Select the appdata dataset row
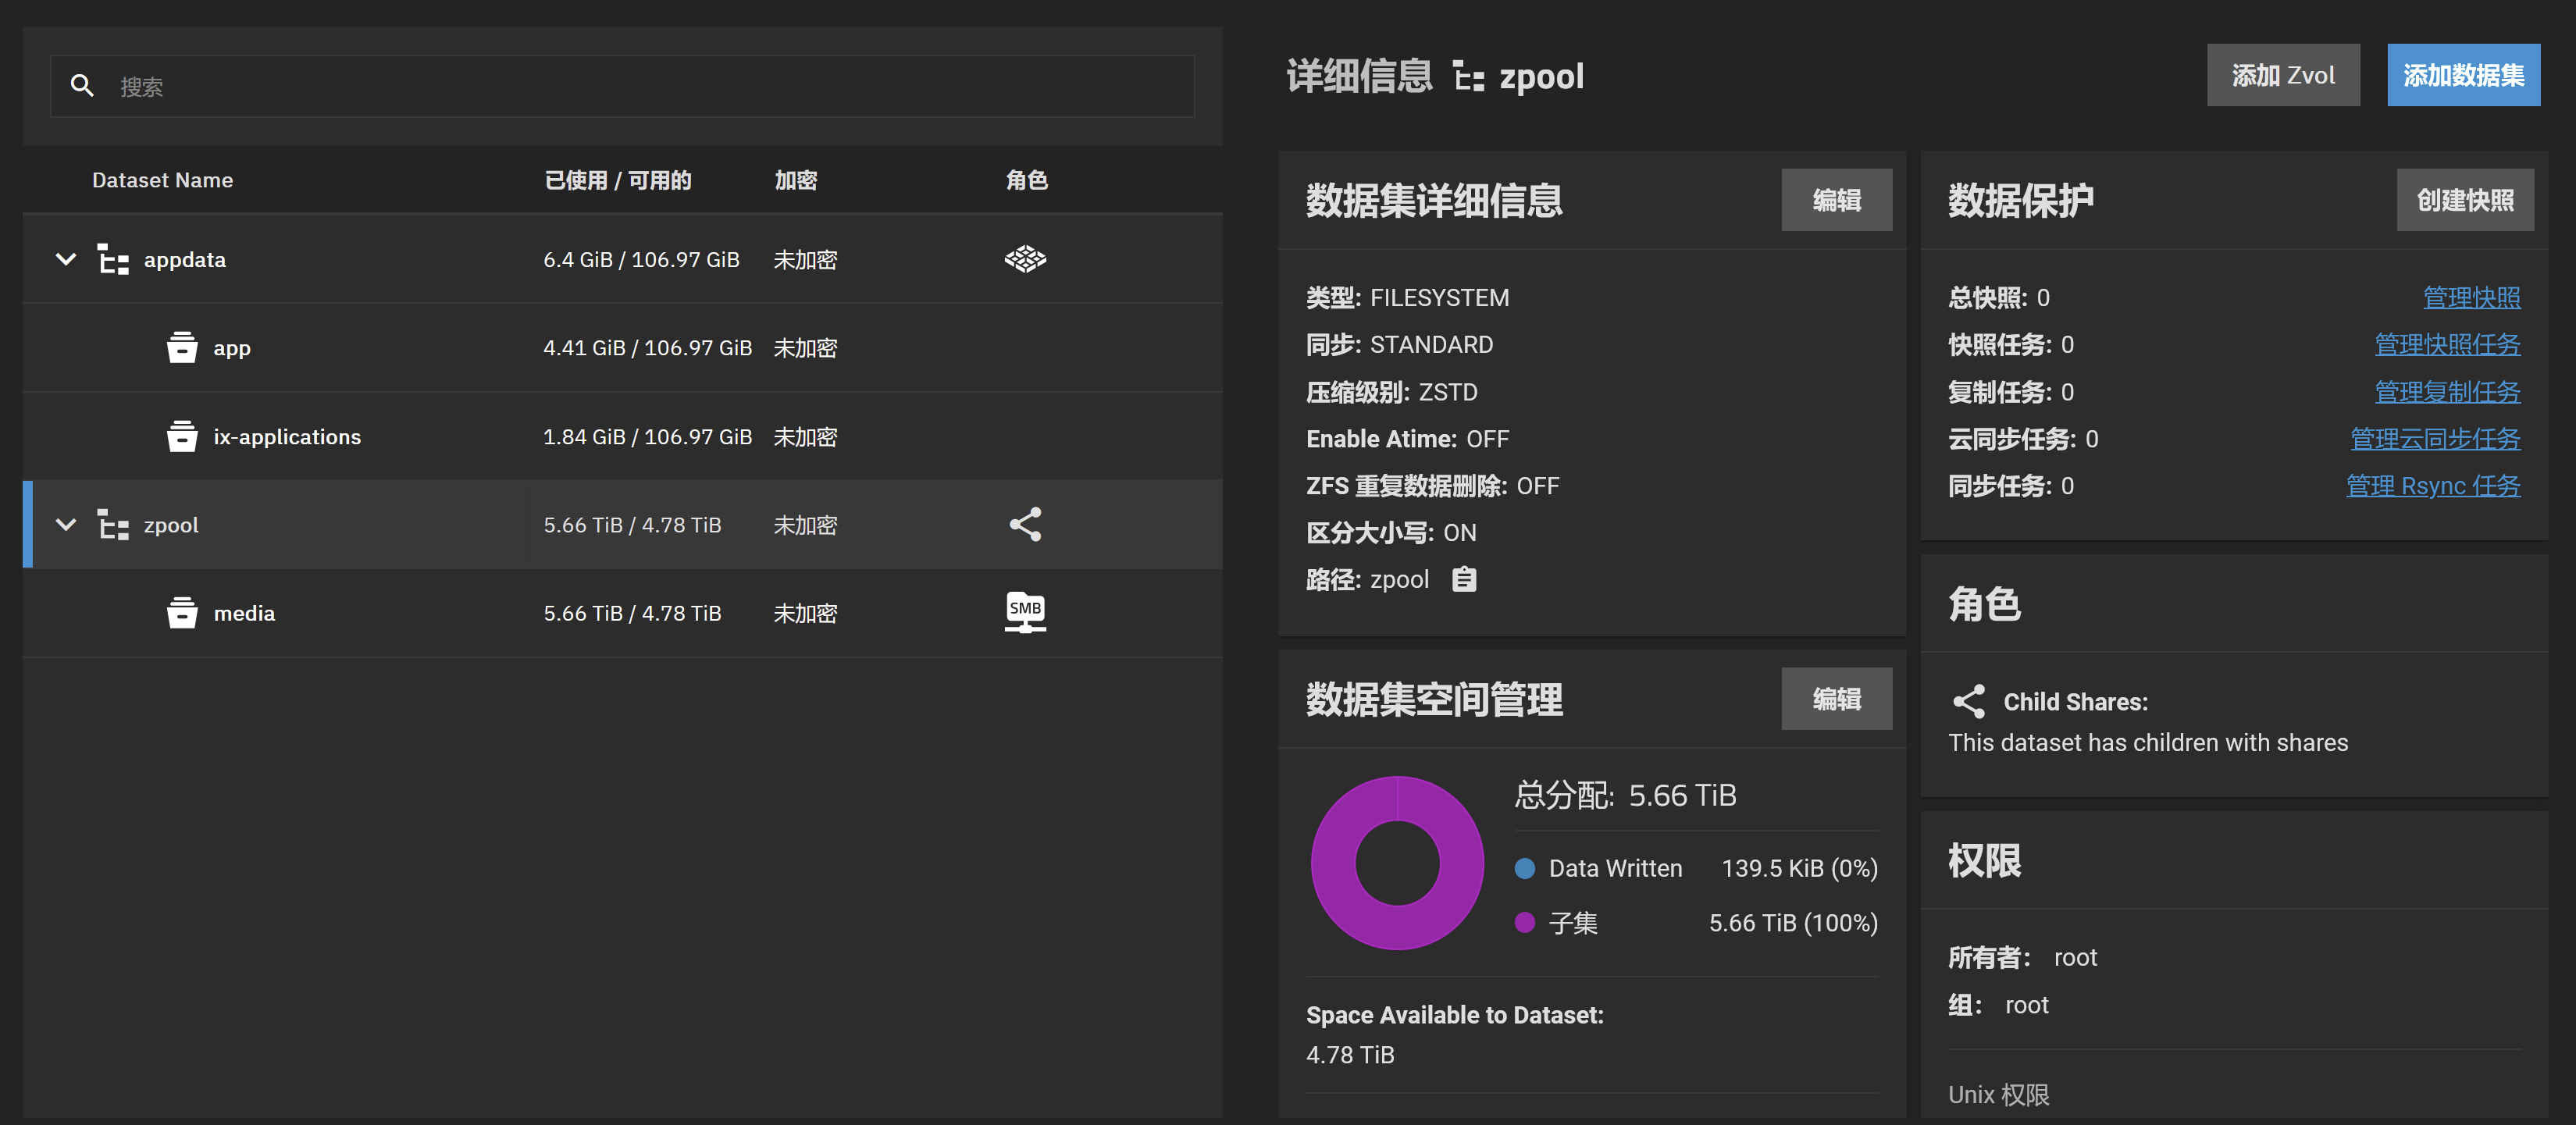2576x1125 pixels. point(622,260)
